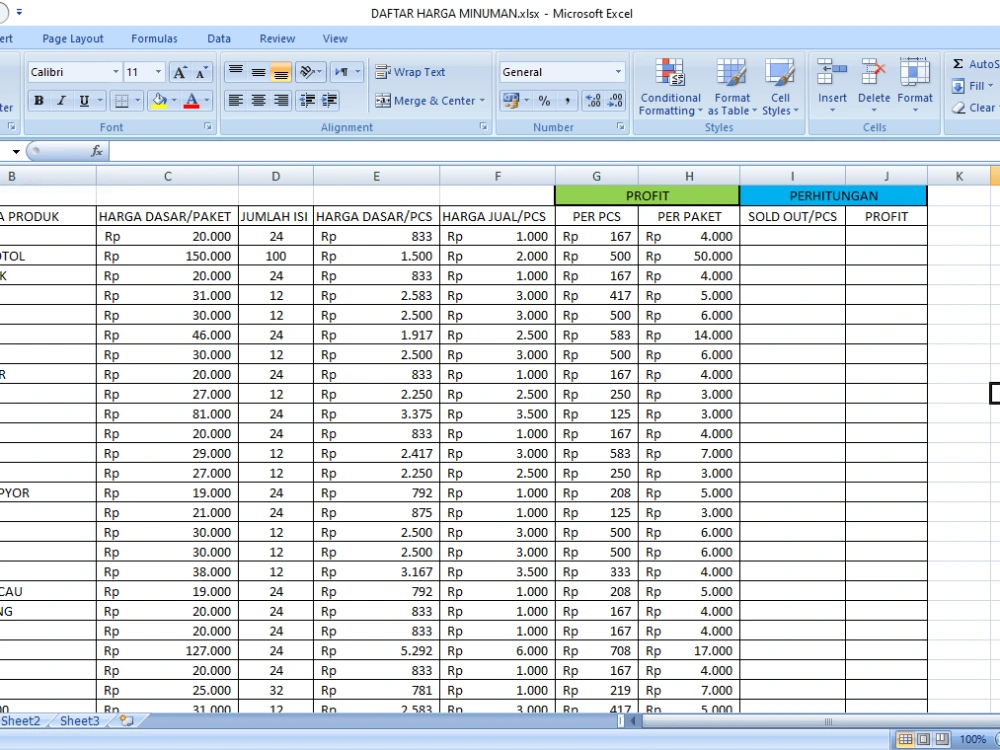Click the 100% zoom level

[x=973, y=739]
